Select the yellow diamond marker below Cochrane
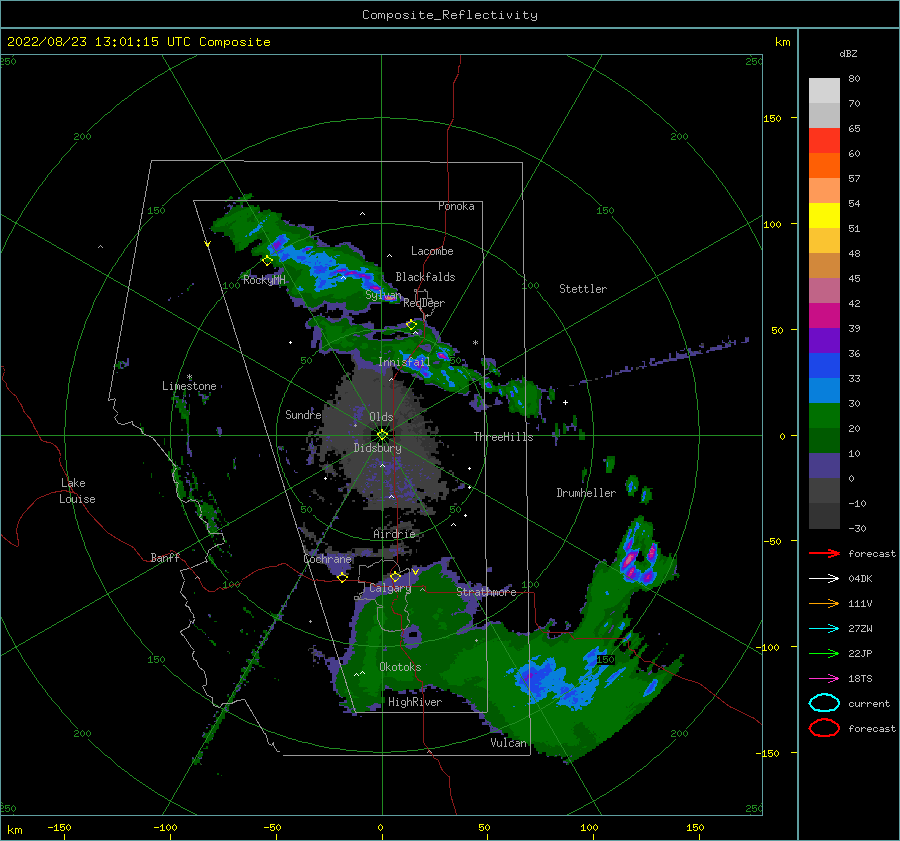Image resolution: width=900 pixels, height=841 pixels. pos(342,577)
